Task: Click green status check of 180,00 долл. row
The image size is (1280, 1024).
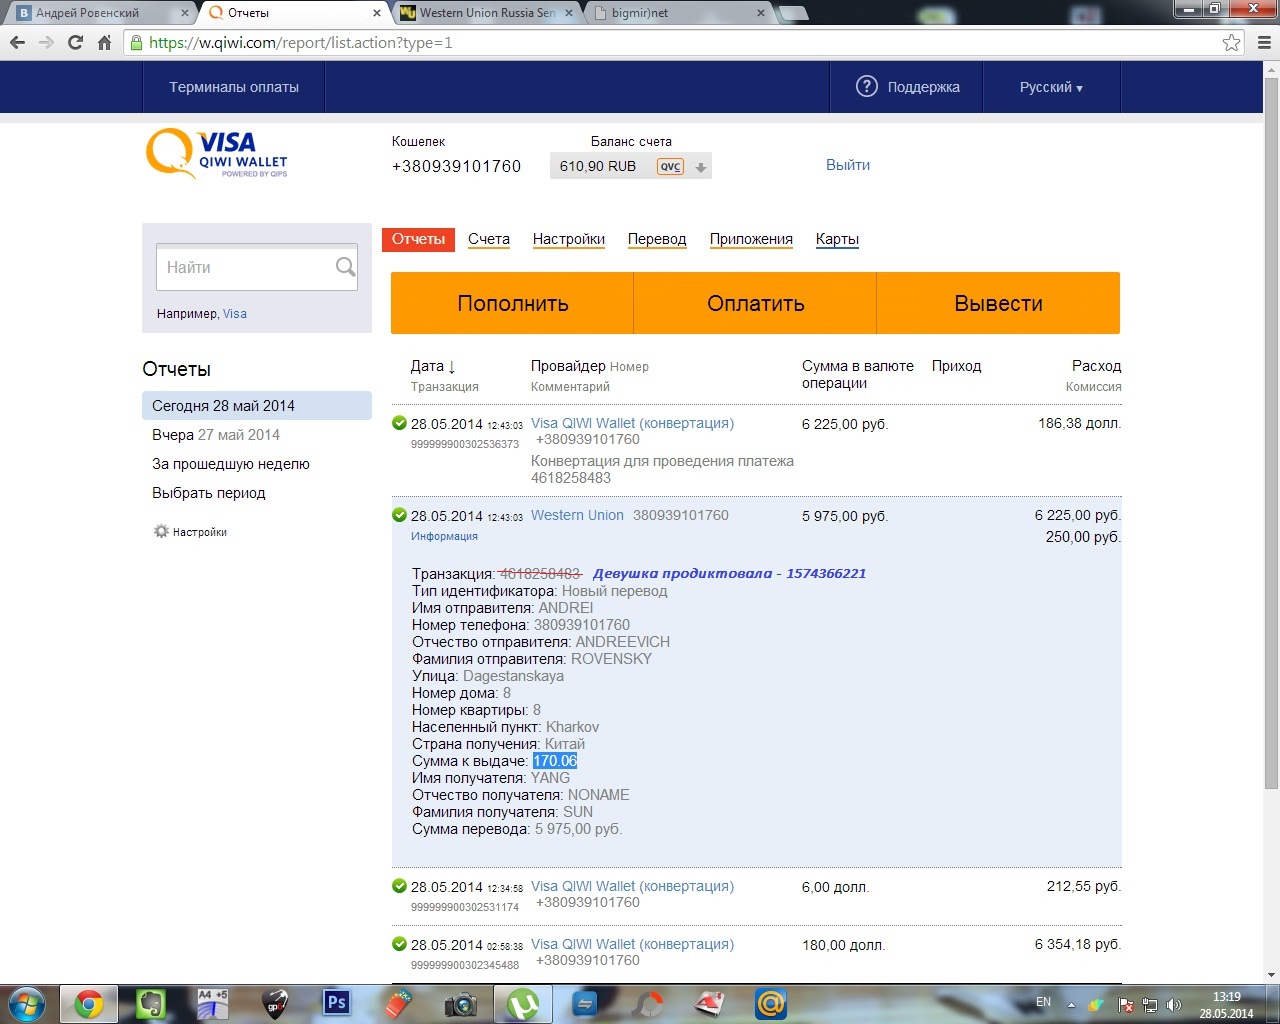Action: pos(399,944)
